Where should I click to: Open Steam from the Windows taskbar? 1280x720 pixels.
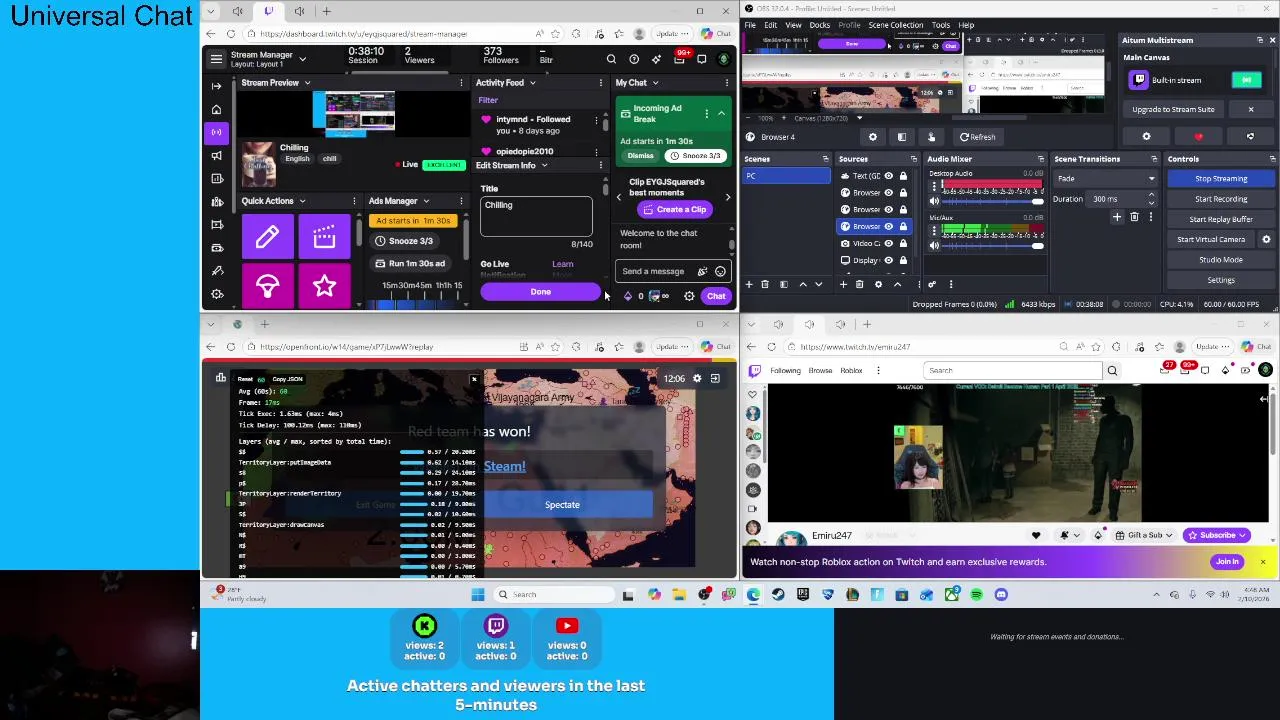[x=778, y=594]
